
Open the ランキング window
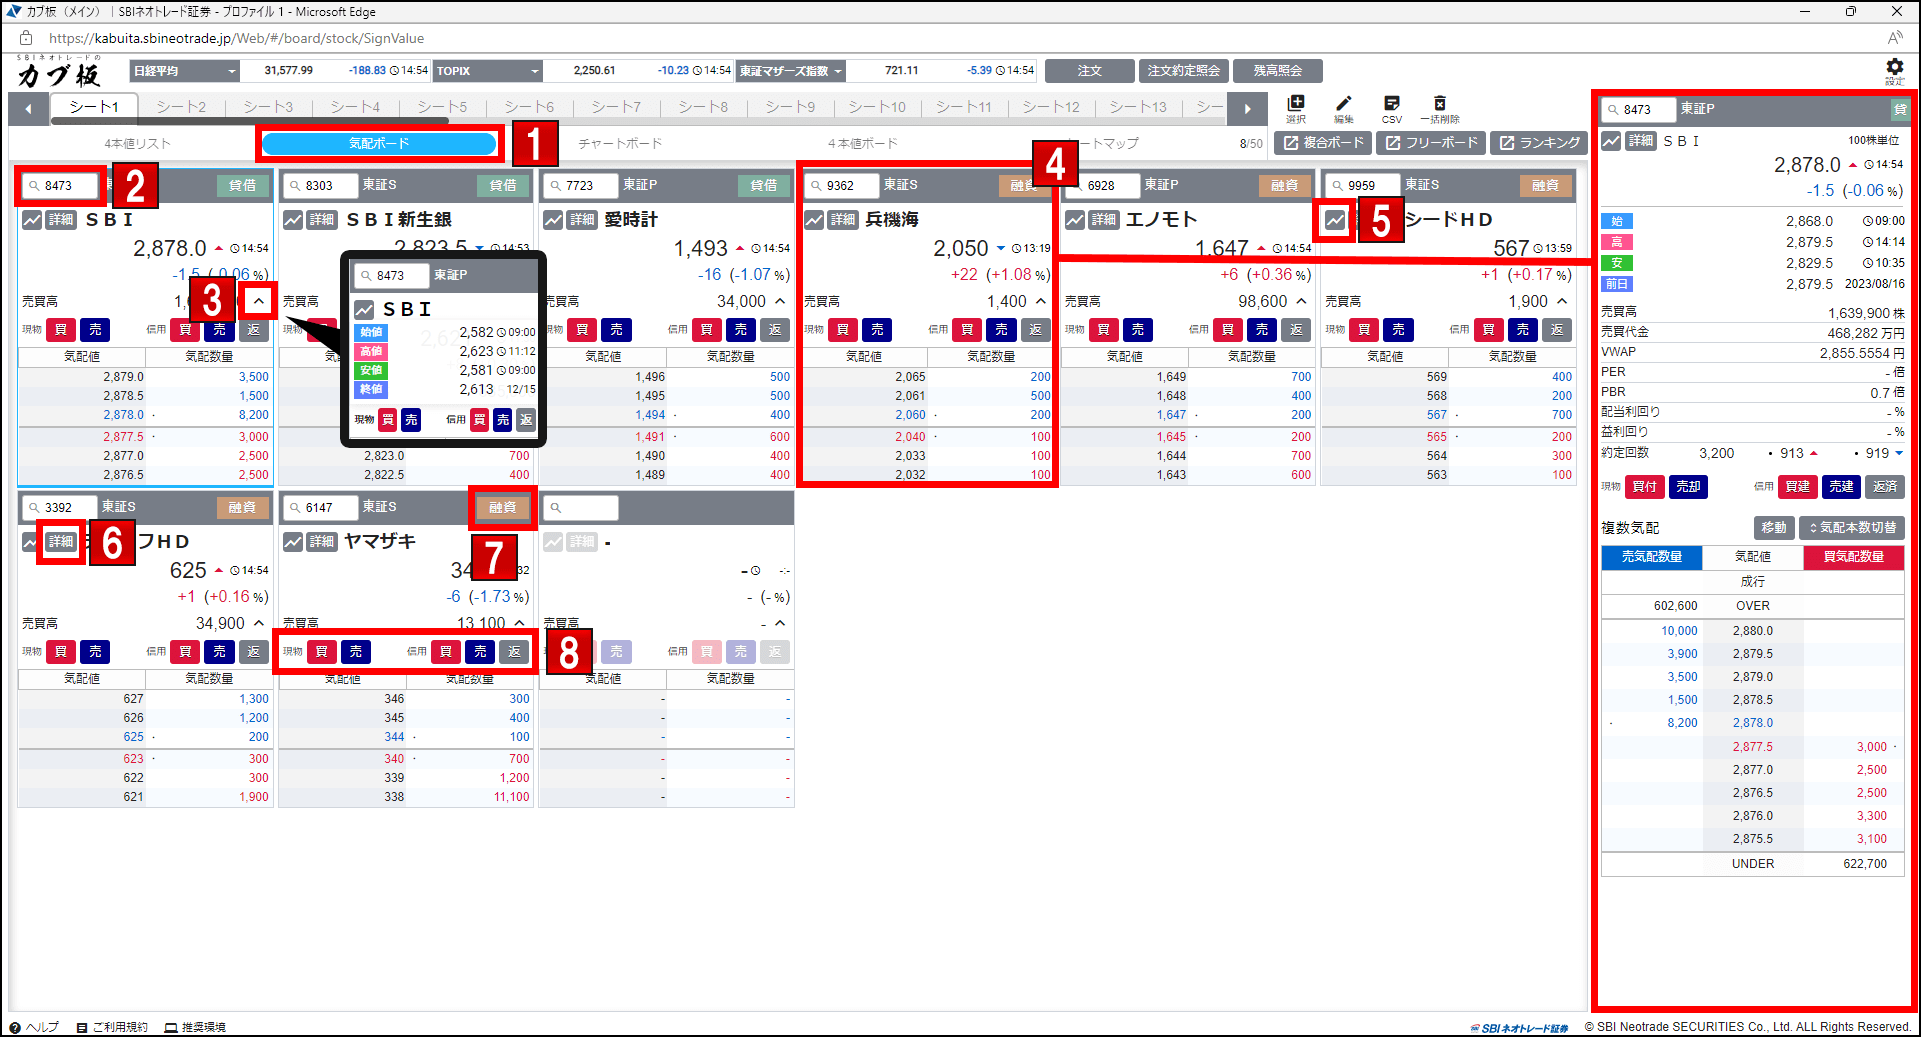tap(1539, 143)
